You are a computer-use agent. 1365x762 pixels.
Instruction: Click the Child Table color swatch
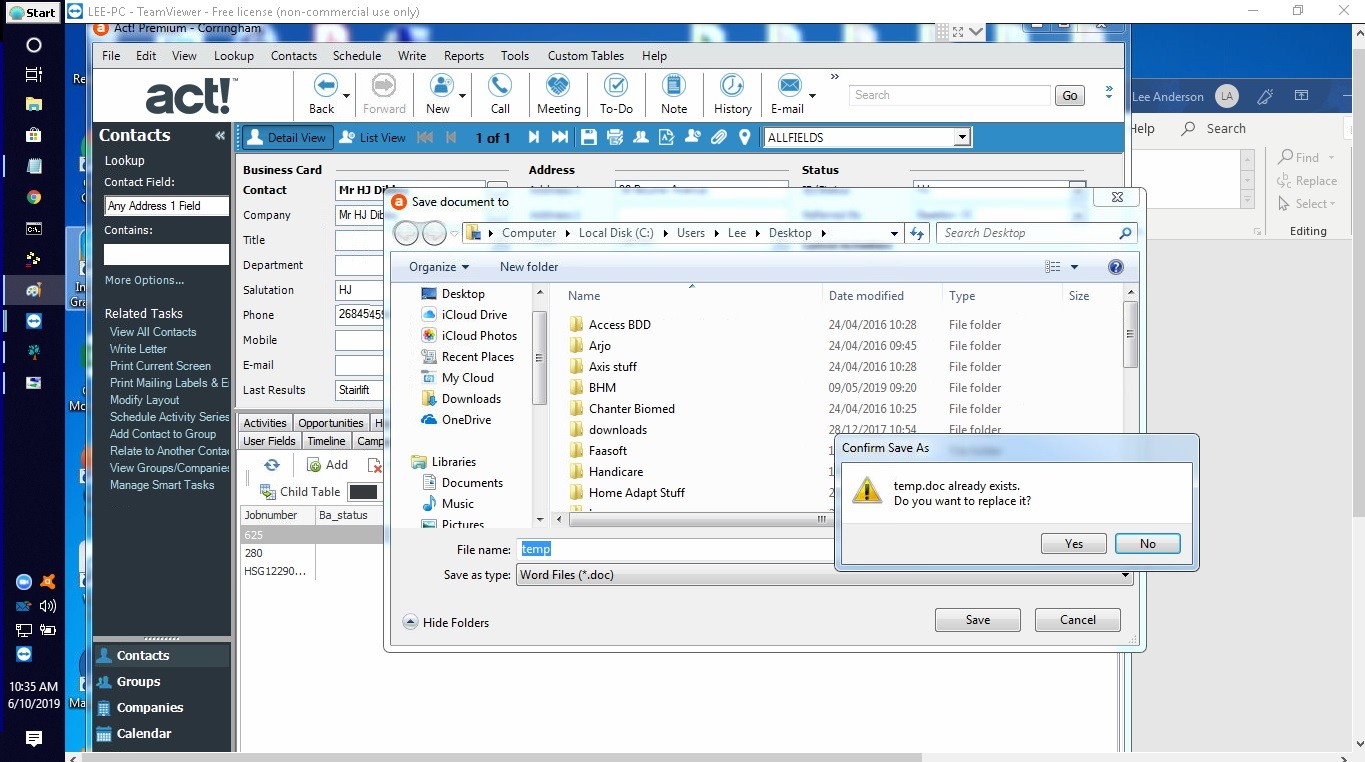[x=363, y=492]
